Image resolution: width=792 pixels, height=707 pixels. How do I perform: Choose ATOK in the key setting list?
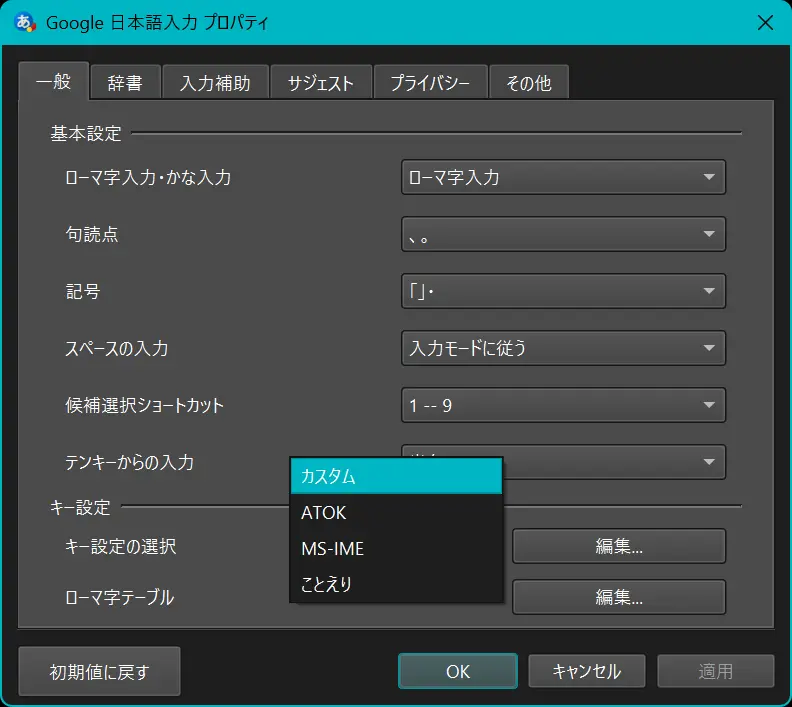pyautogui.click(x=397, y=513)
